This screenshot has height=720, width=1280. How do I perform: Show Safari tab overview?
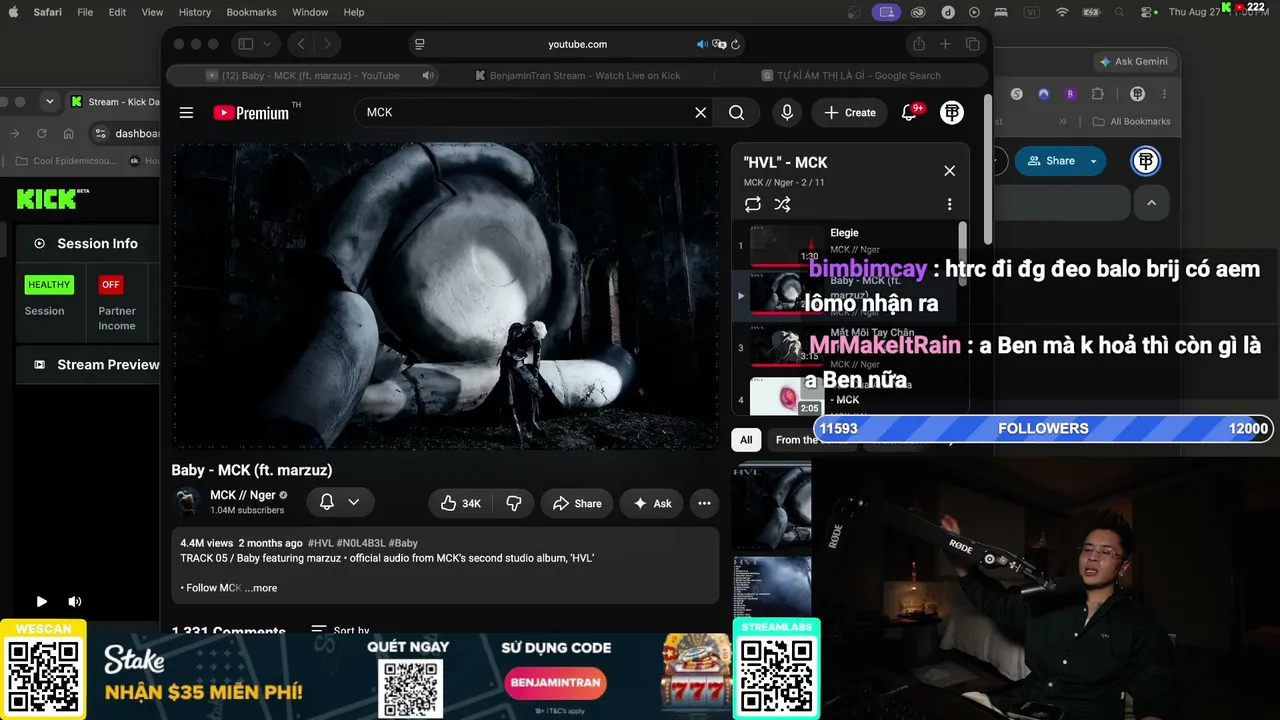tap(972, 44)
